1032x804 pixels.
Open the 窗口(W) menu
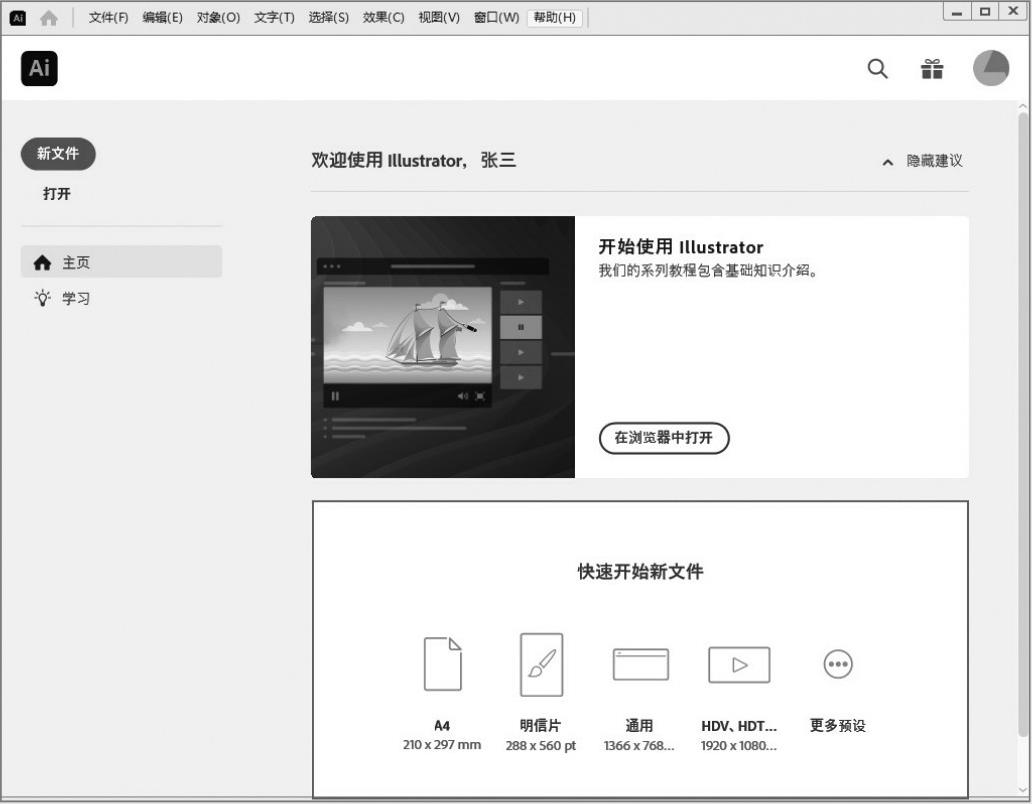(497, 18)
